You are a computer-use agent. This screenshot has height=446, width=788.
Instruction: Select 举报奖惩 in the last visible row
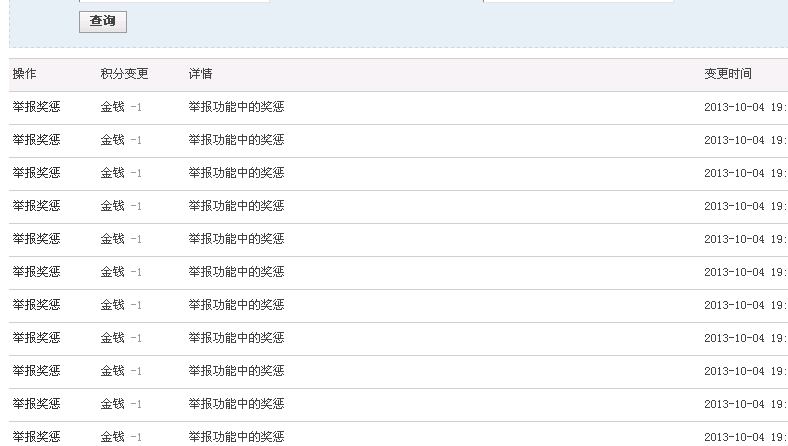(36, 437)
